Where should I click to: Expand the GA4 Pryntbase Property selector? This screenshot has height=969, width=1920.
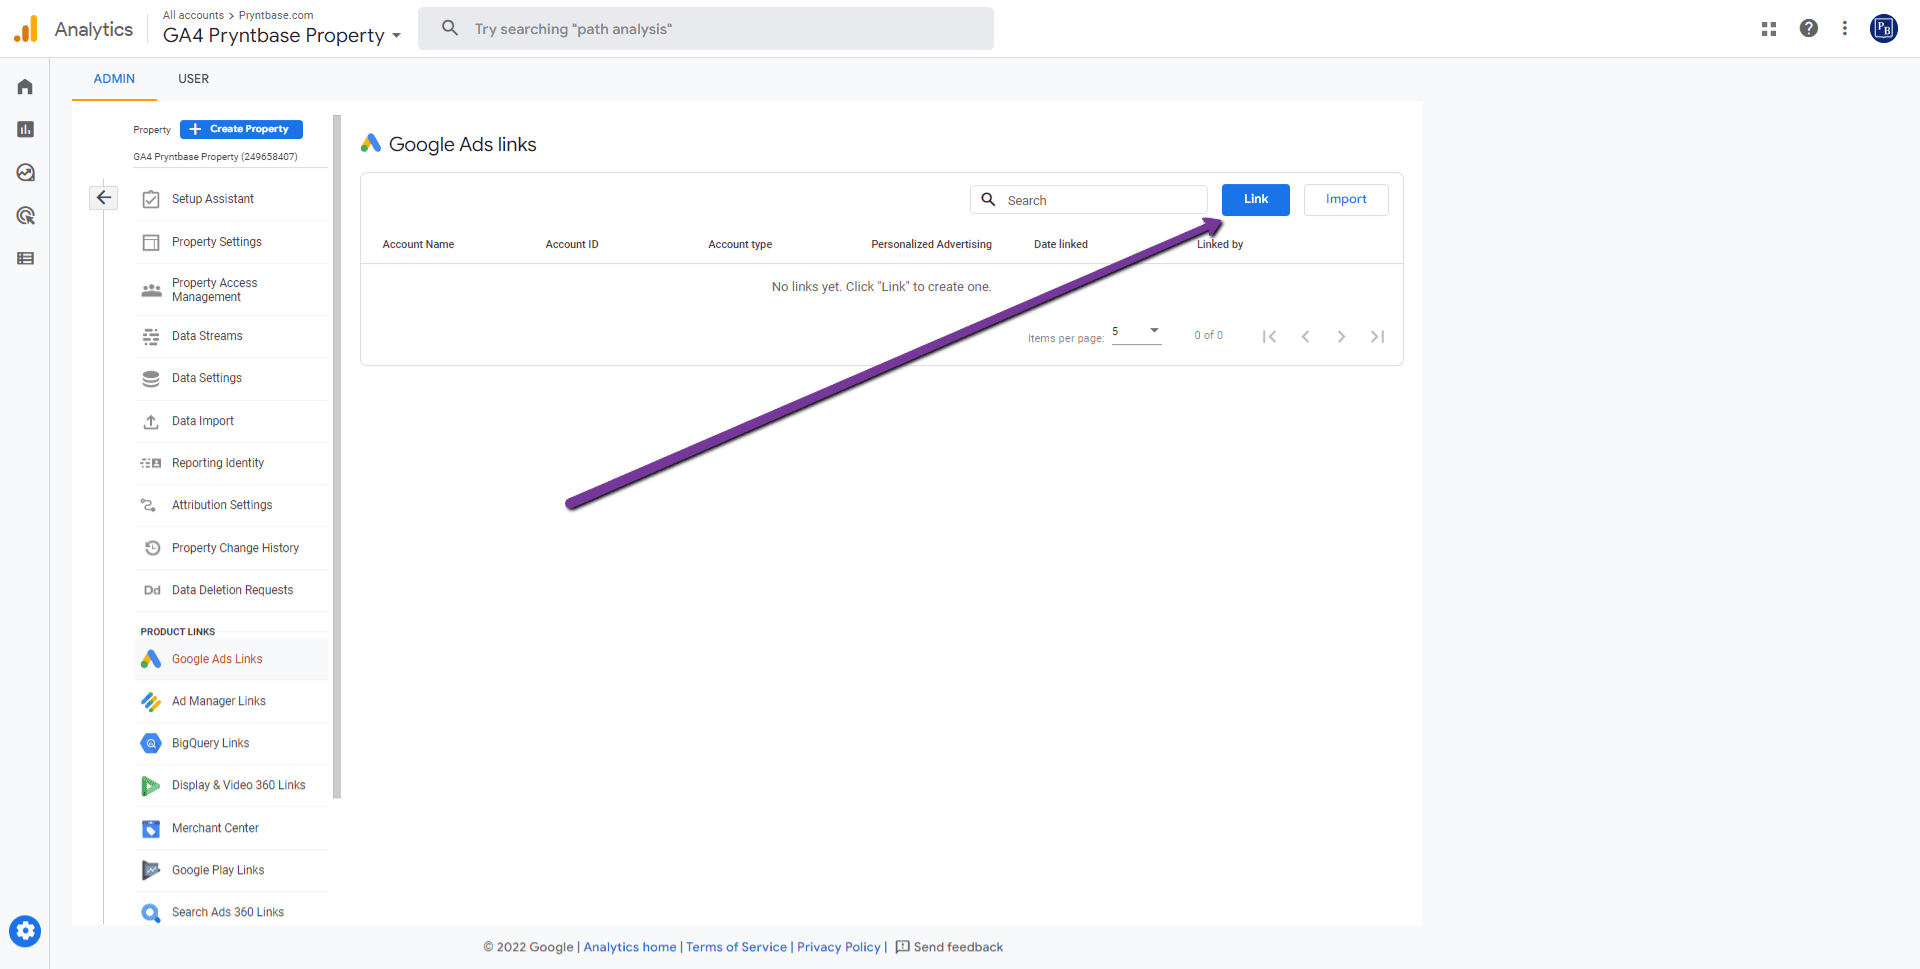click(x=282, y=35)
